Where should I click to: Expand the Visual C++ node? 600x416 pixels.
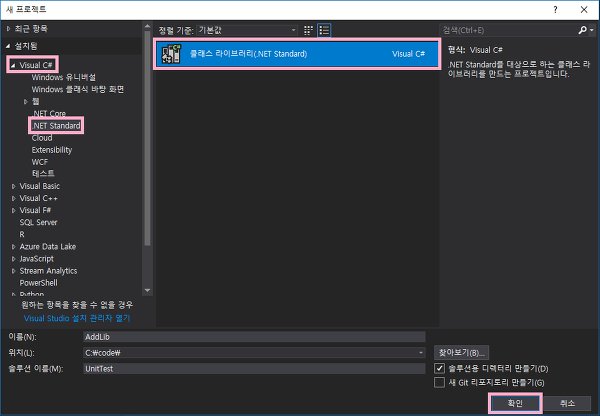[13, 199]
